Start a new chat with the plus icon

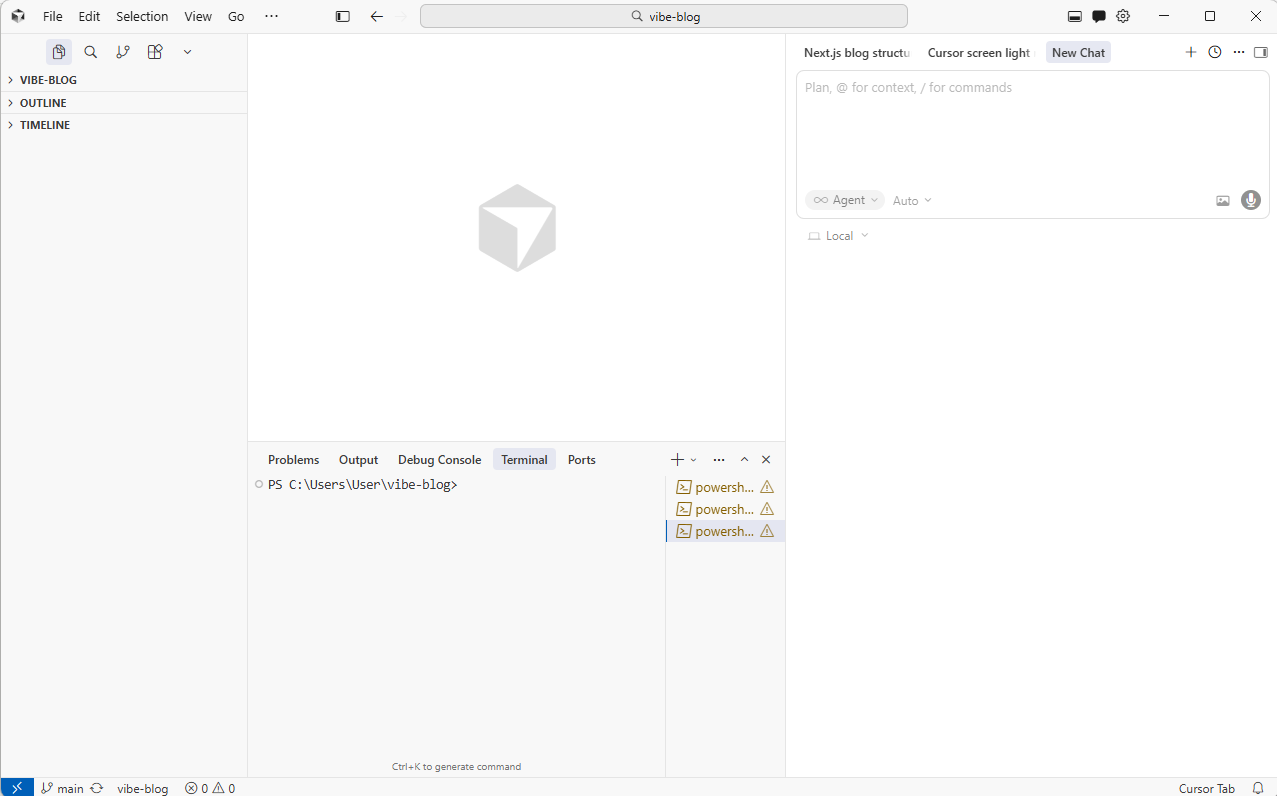click(1190, 52)
